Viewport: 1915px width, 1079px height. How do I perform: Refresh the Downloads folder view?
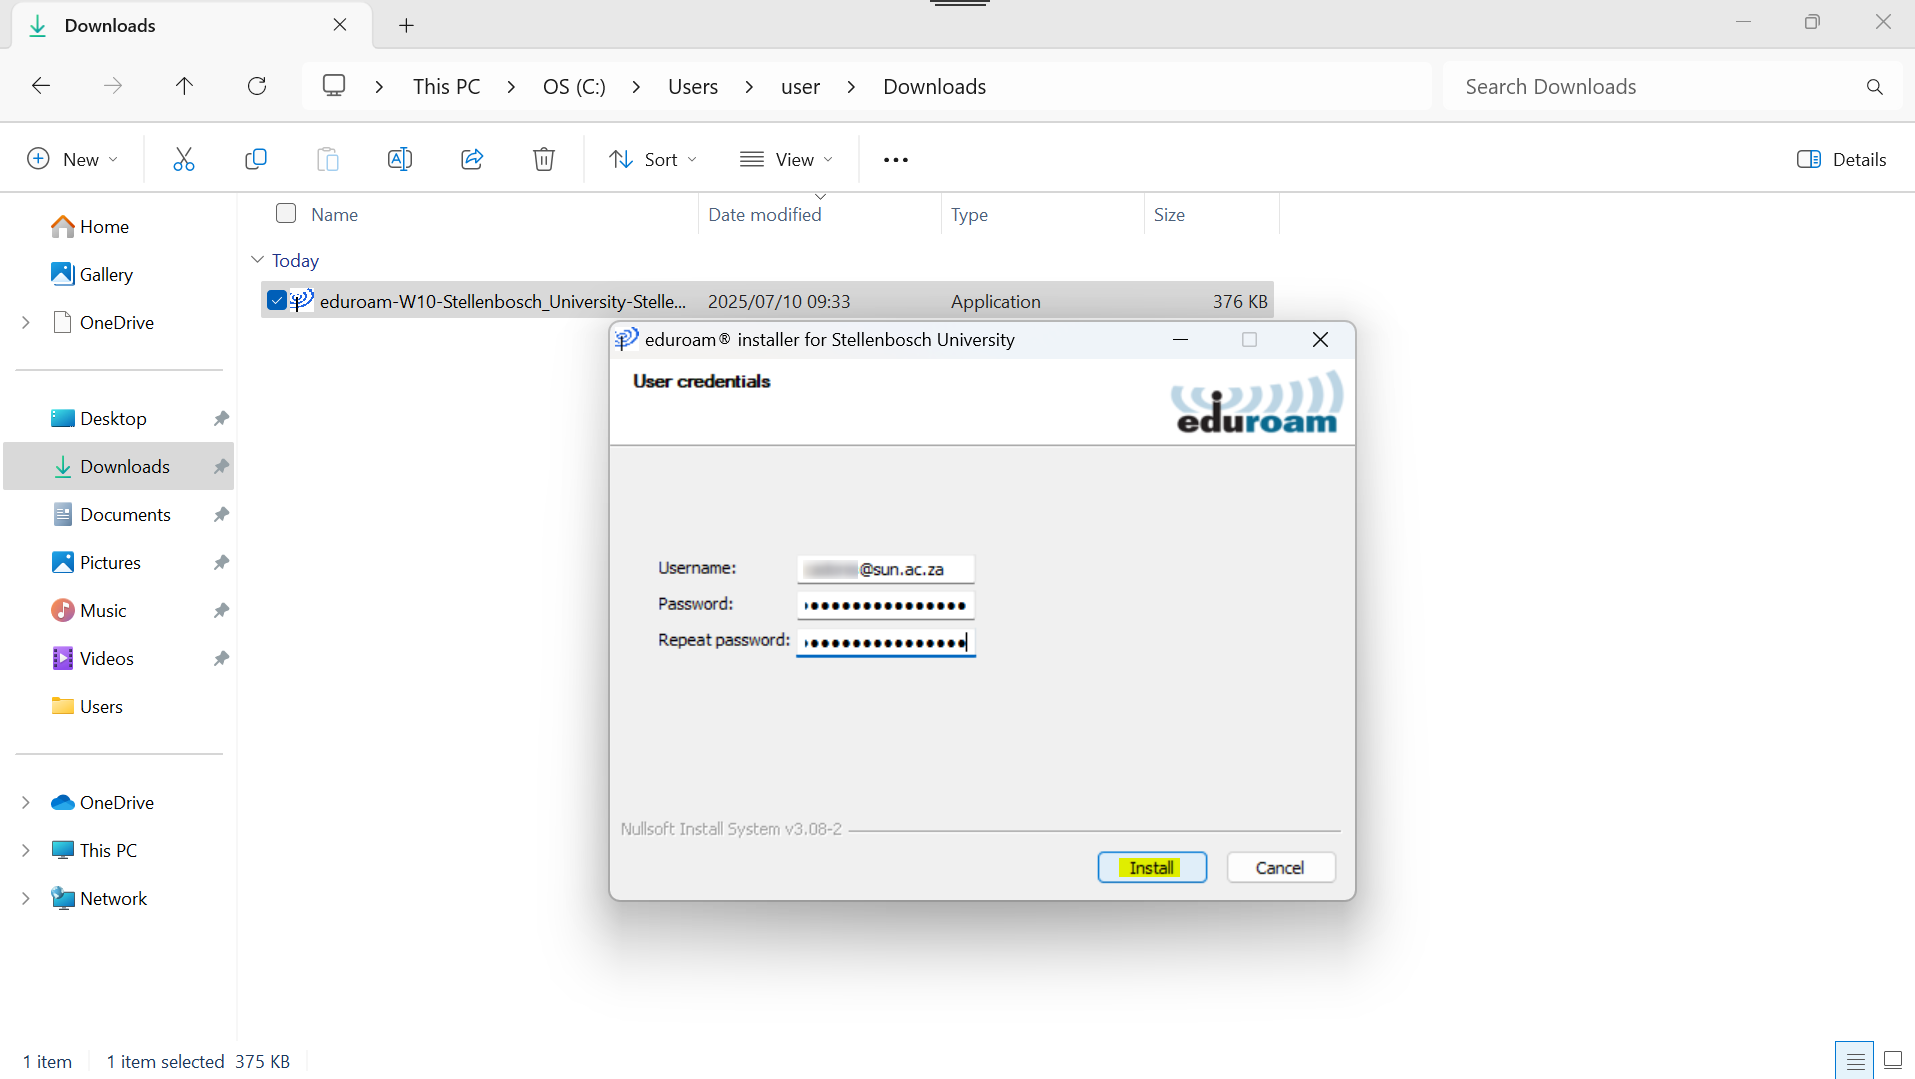click(x=257, y=86)
